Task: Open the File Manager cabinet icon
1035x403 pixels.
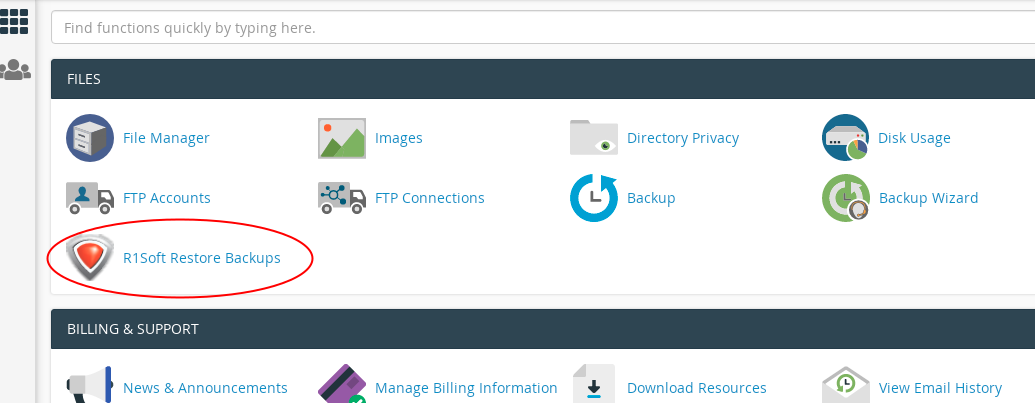Action: [x=90, y=138]
